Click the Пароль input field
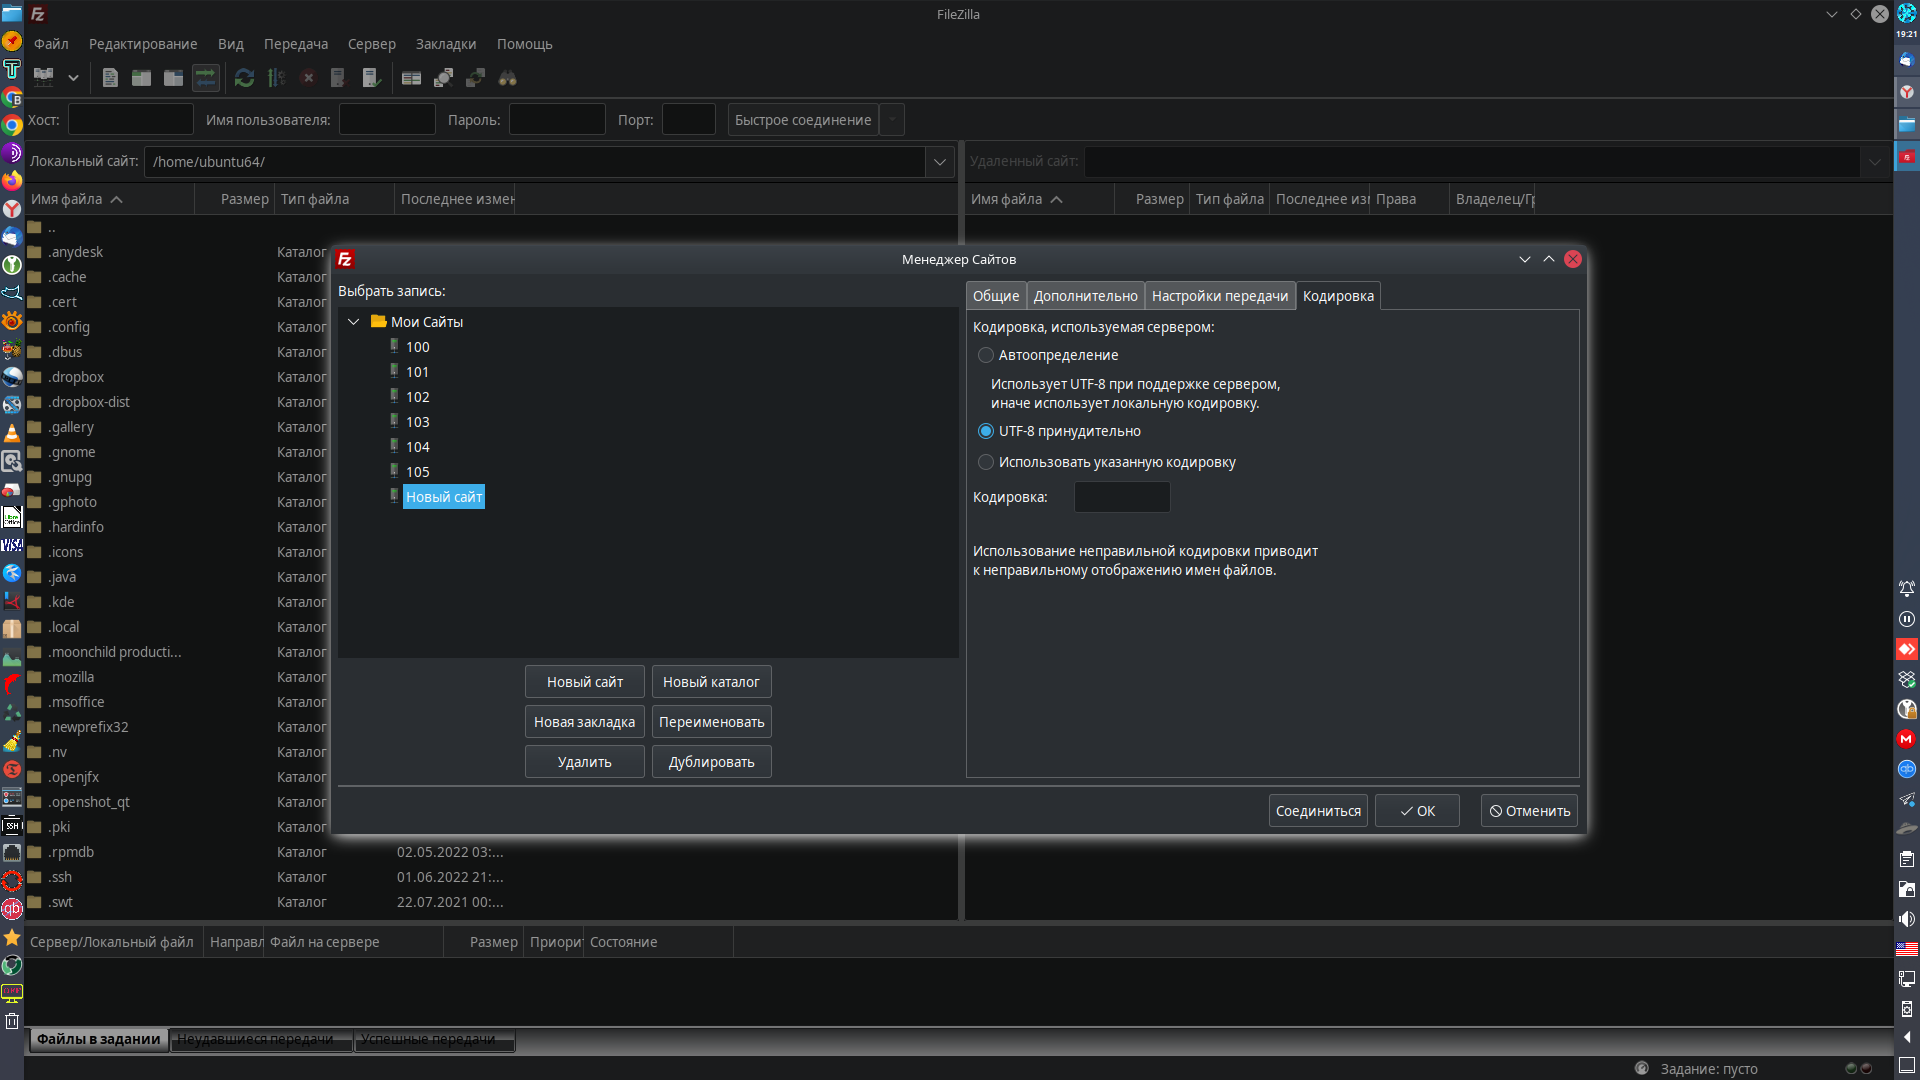The width and height of the screenshot is (1920, 1080). [x=557, y=120]
